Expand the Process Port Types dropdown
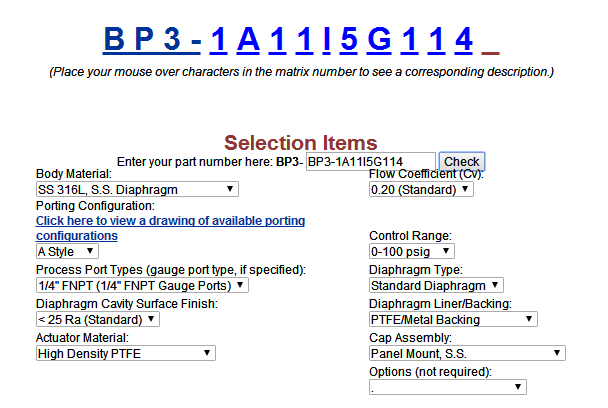 point(142,285)
